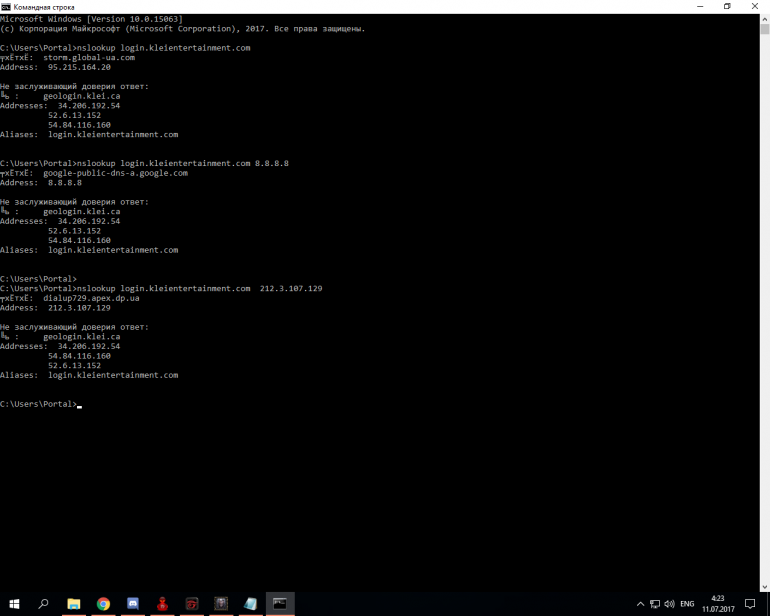Switch to Discord in taskbar
The height and width of the screenshot is (616, 770).
pyautogui.click(x=132, y=604)
